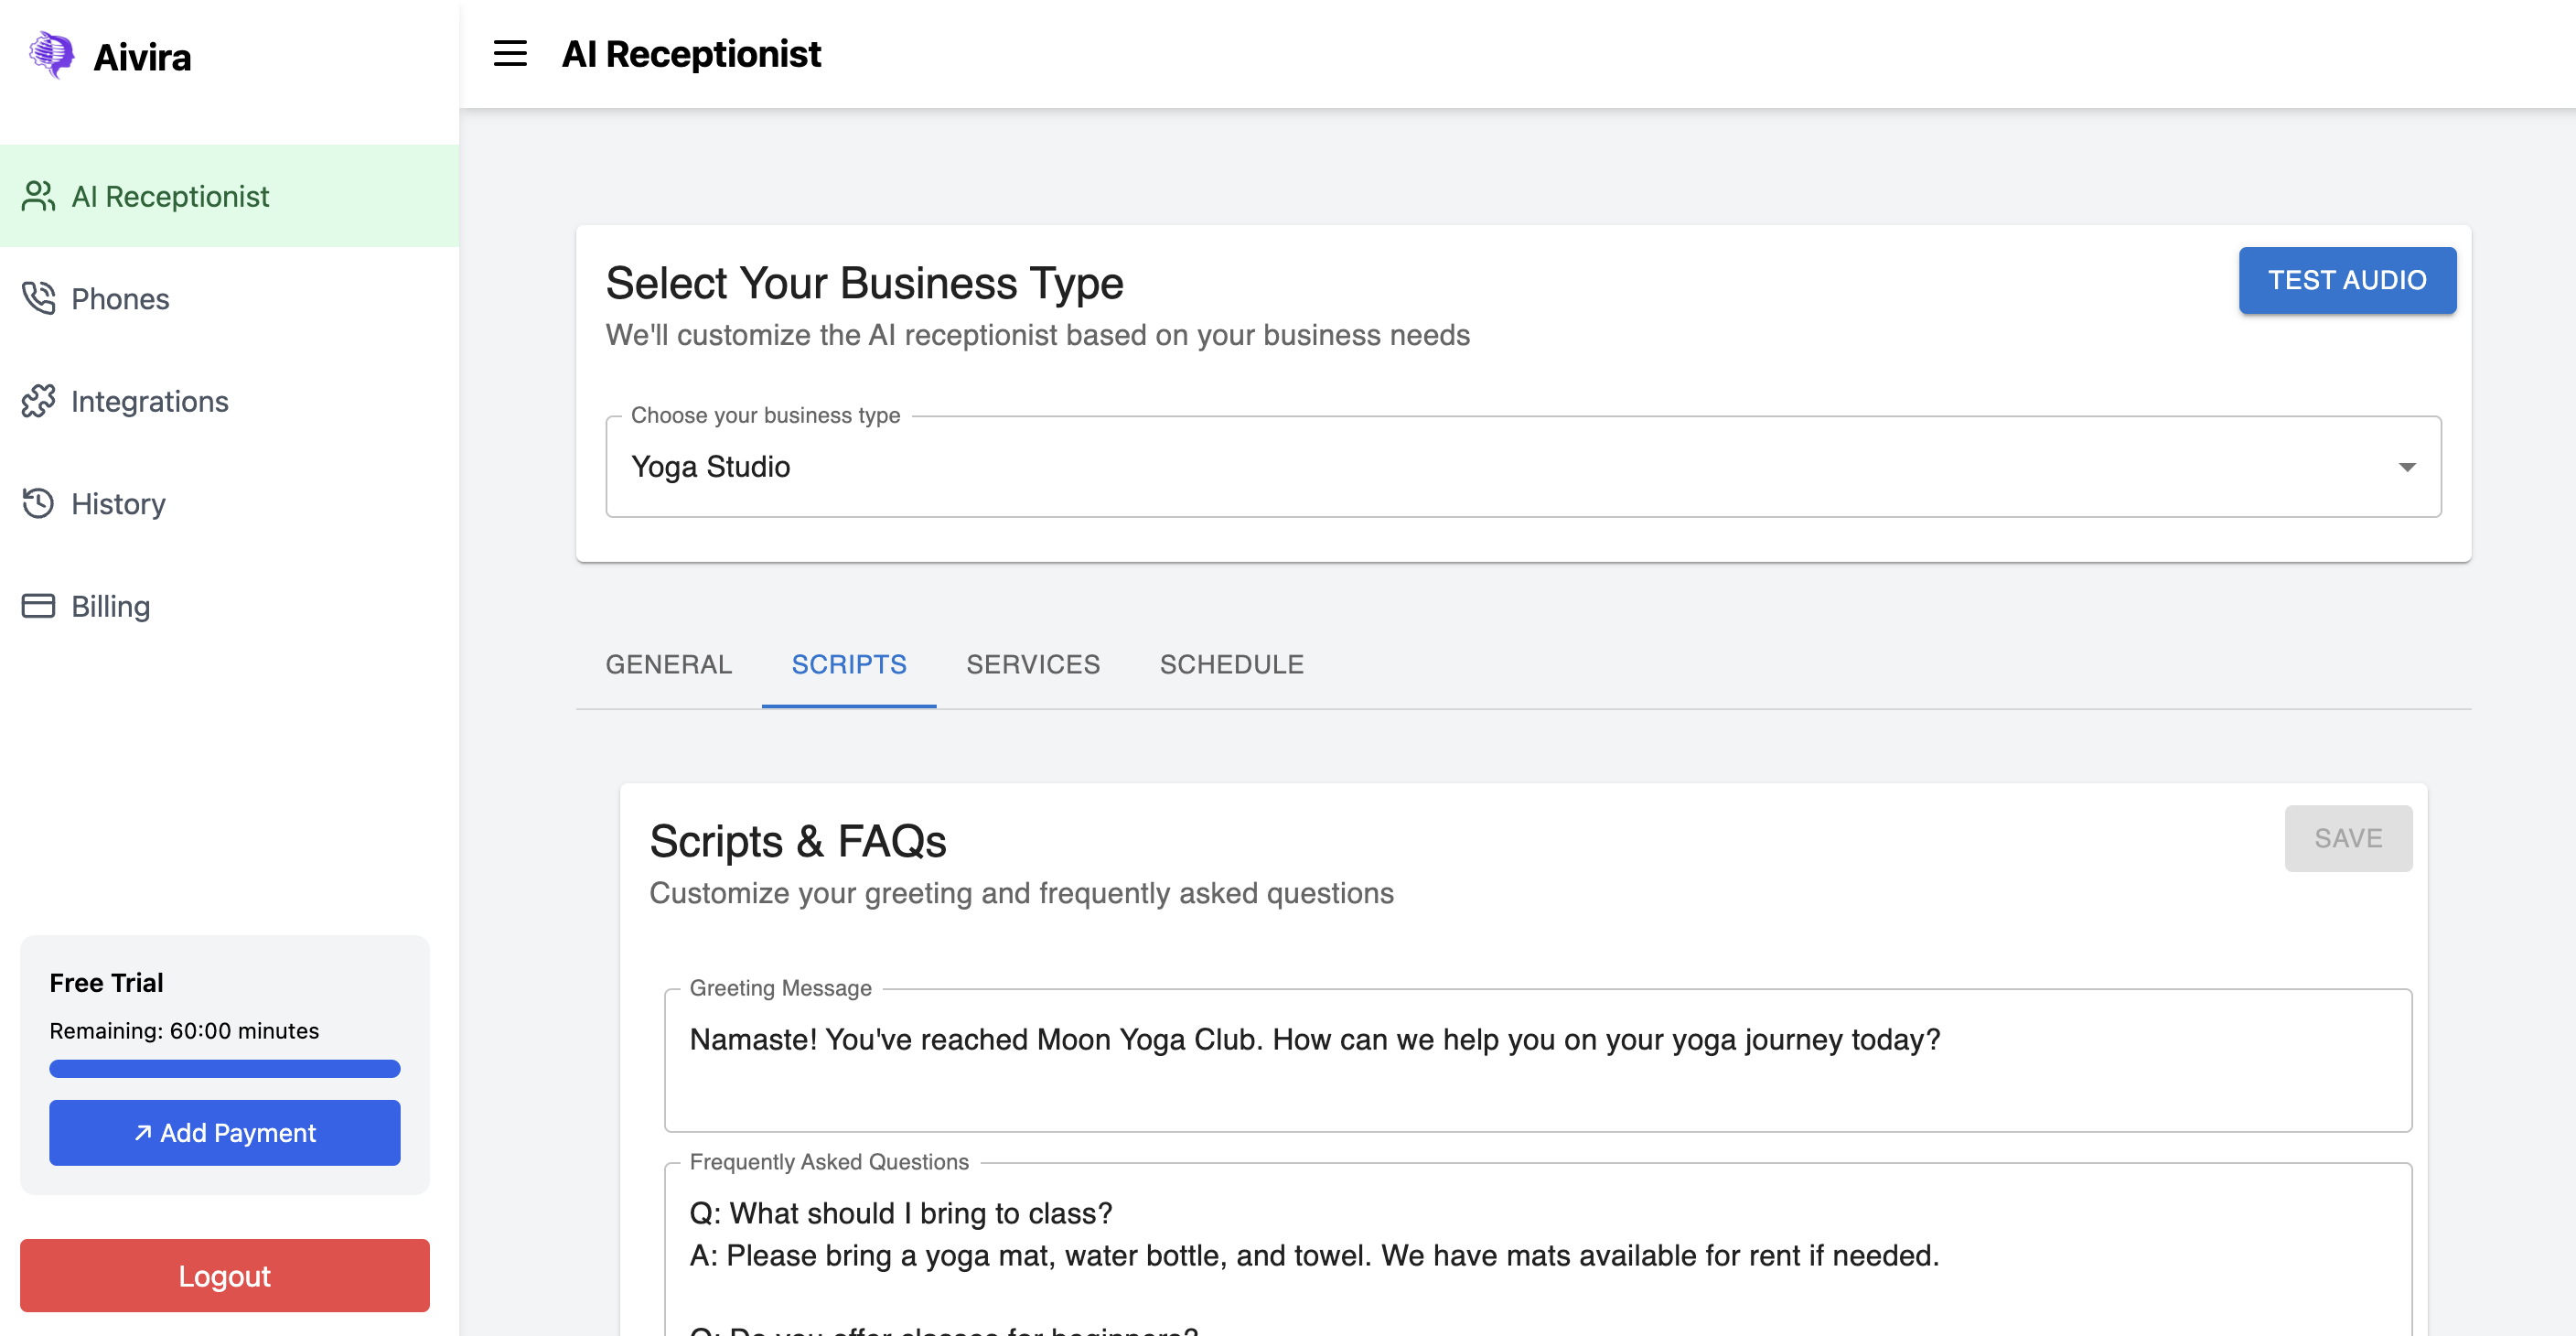
Task: Select the Scripts tab
Action: (x=849, y=664)
